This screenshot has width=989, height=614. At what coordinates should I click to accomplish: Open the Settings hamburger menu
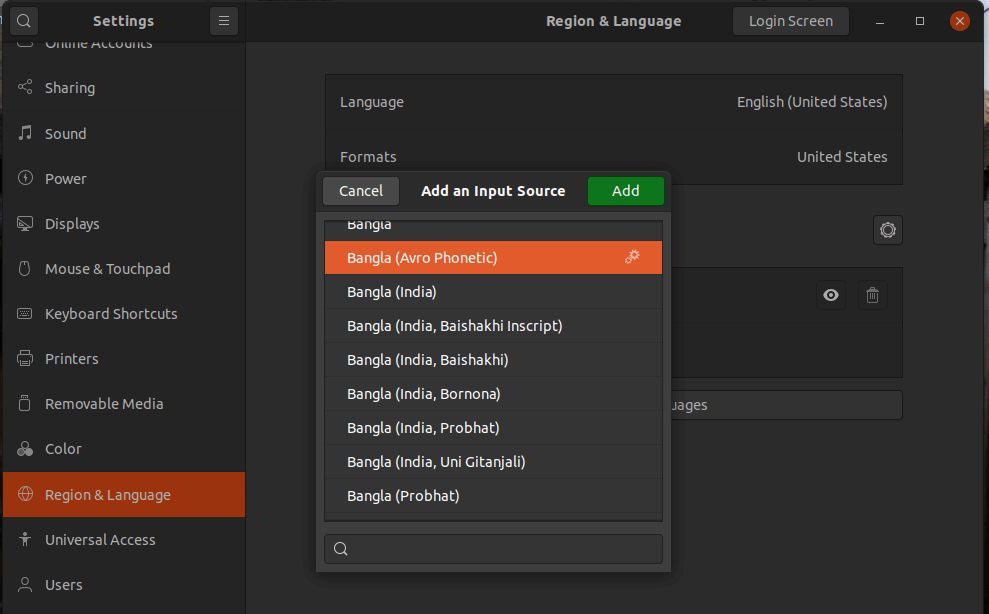224,21
